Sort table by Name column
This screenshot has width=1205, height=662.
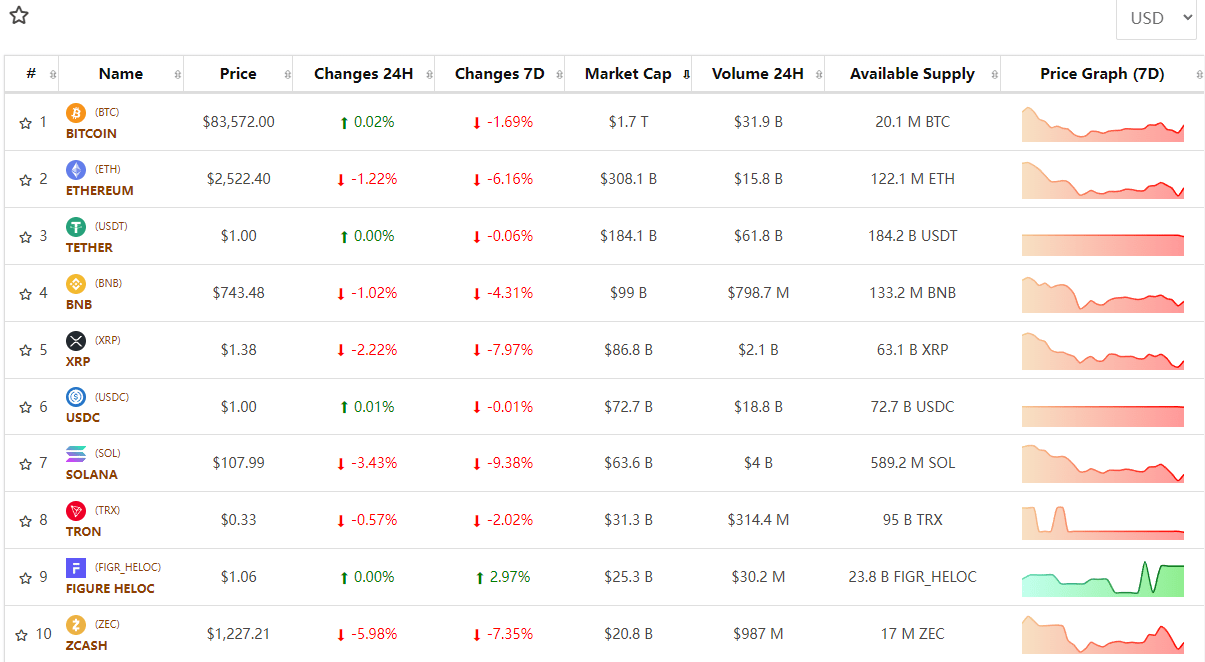pyautogui.click(x=121, y=74)
